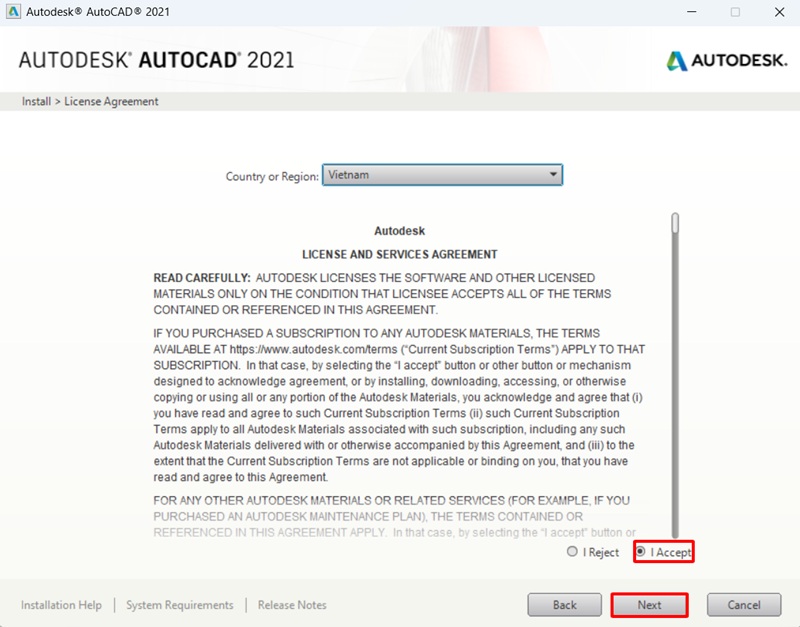View System Requirements
Image resolution: width=800 pixels, height=627 pixels.
(180, 605)
